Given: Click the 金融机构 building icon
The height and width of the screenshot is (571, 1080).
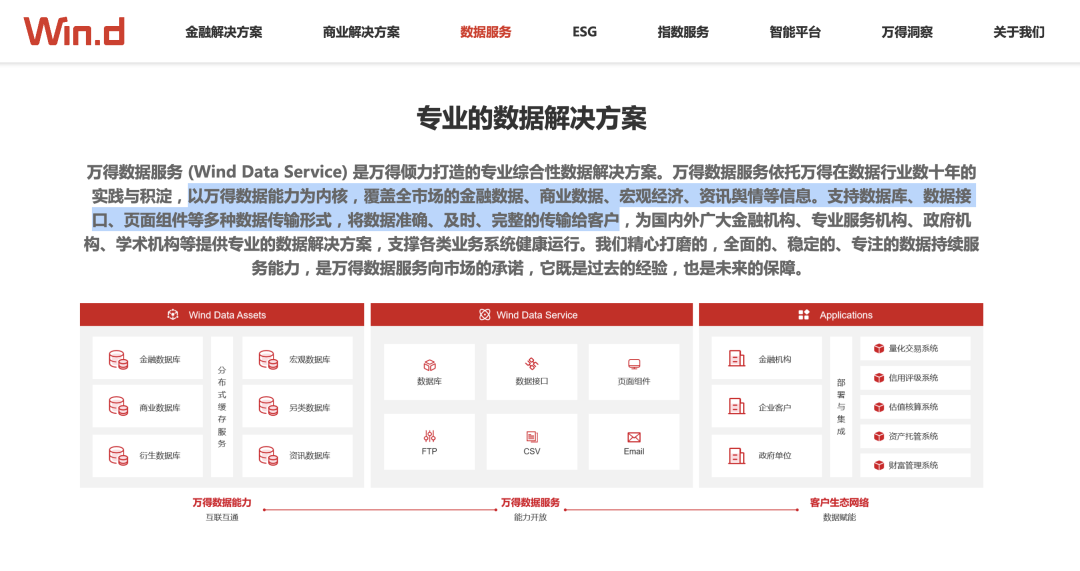Looking at the screenshot, I should (x=737, y=358).
